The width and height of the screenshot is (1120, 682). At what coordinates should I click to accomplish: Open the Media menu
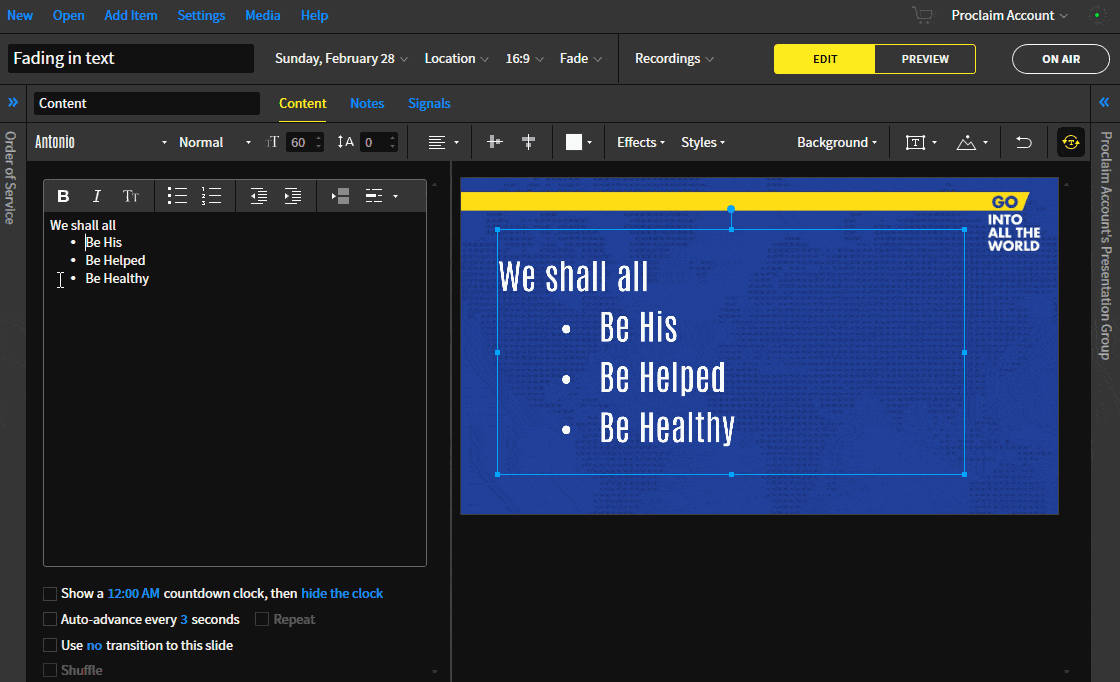262,15
